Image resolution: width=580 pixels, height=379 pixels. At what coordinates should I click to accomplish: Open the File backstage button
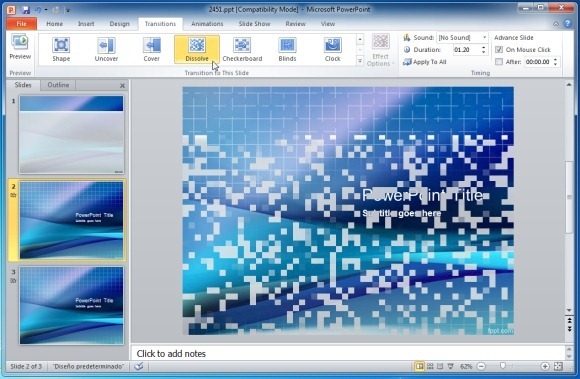click(x=21, y=24)
